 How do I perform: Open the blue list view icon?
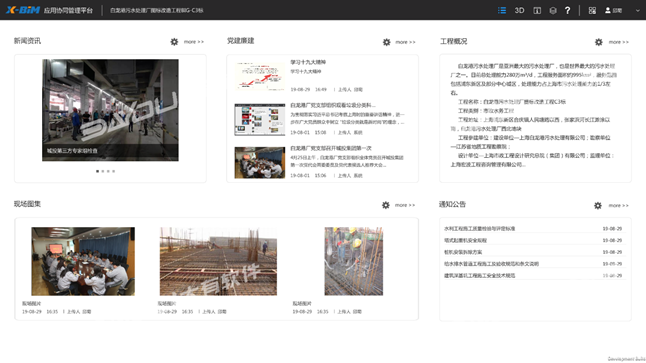tap(502, 10)
